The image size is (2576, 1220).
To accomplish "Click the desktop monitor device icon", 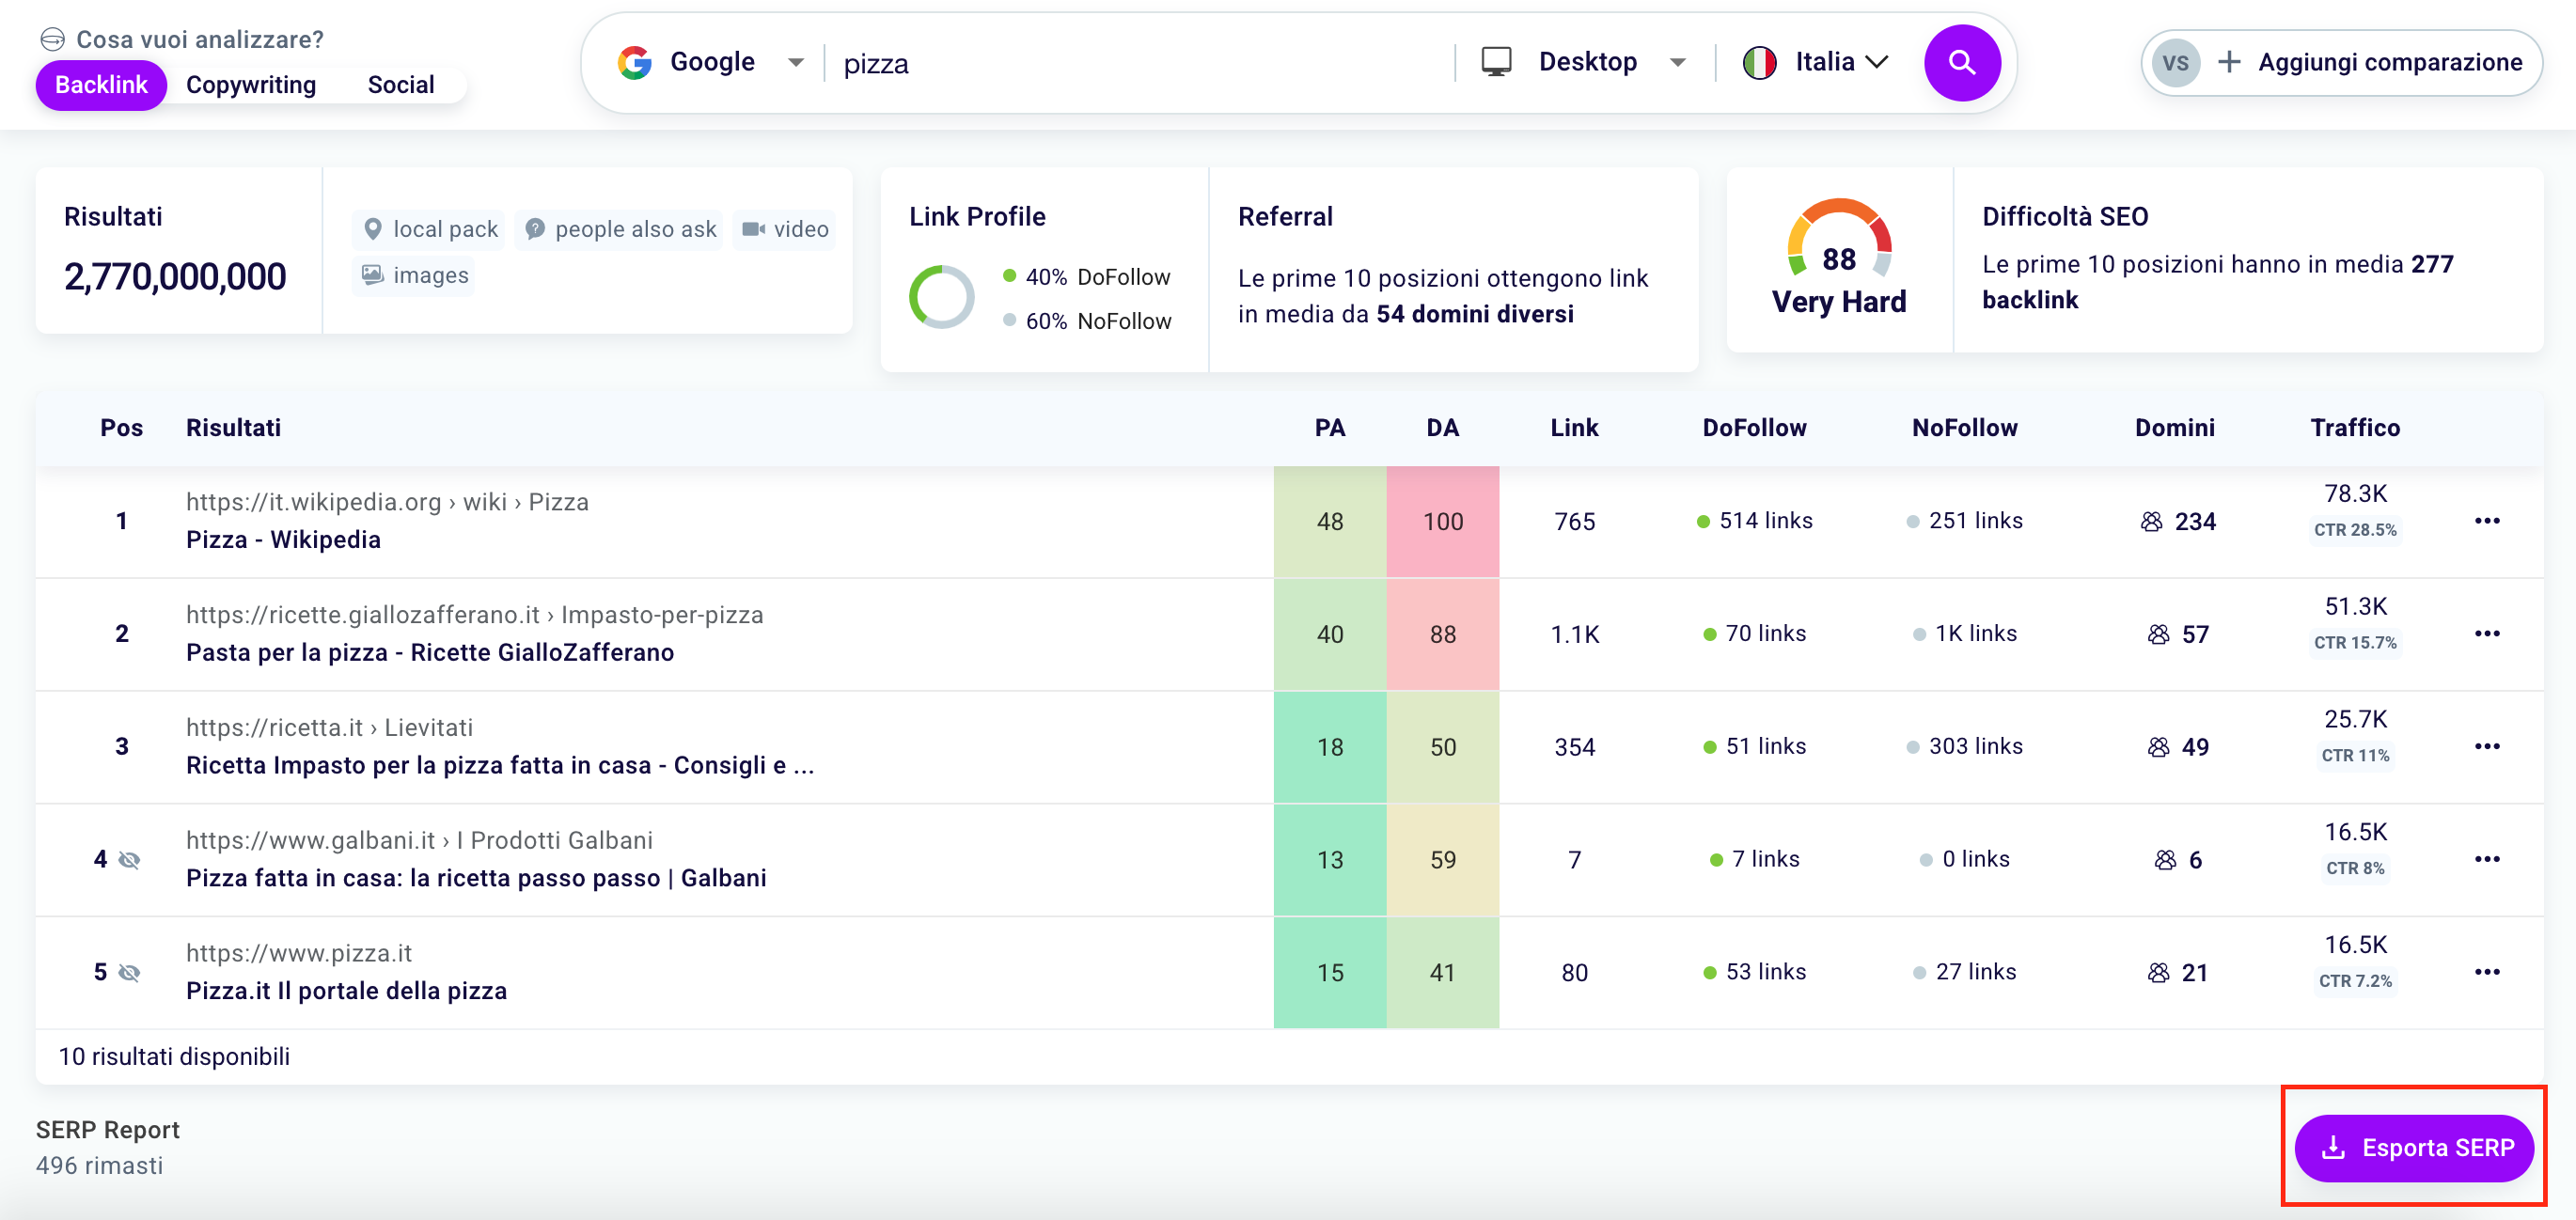I will [1496, 62].
